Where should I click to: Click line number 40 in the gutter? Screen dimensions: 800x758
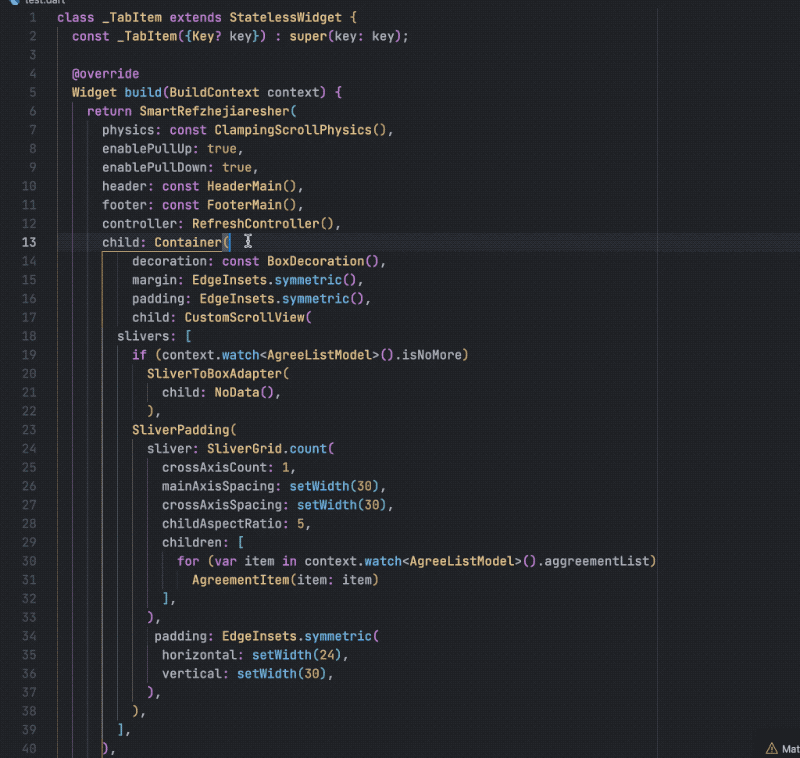[x=29, y=748]
